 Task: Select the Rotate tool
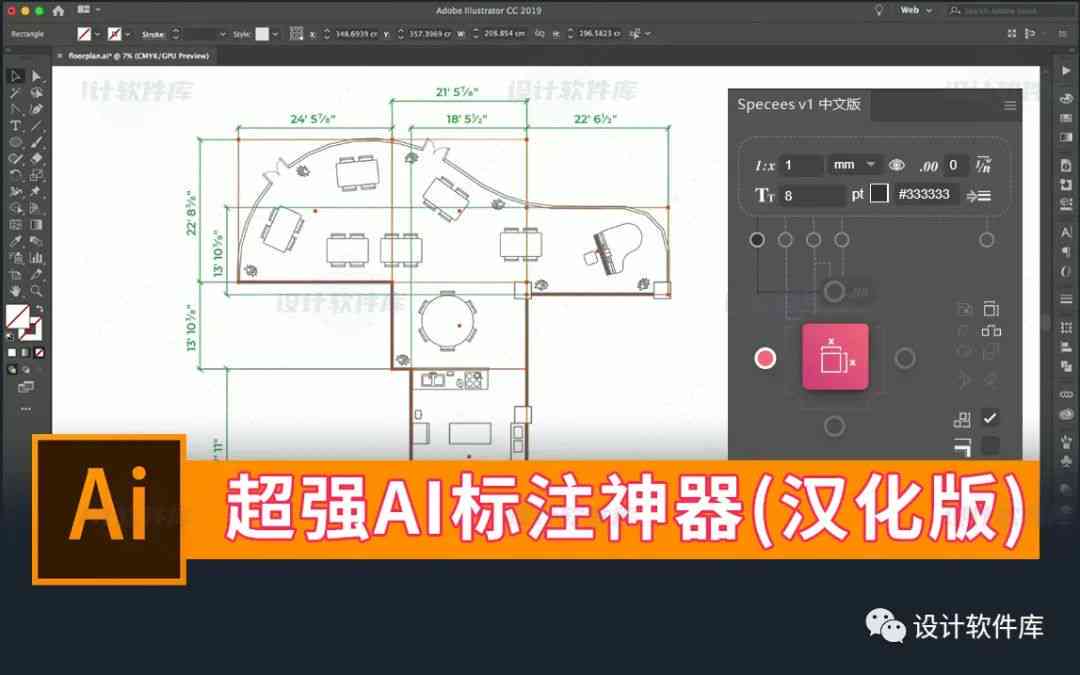pyautogui.click(x=16, y=175)
